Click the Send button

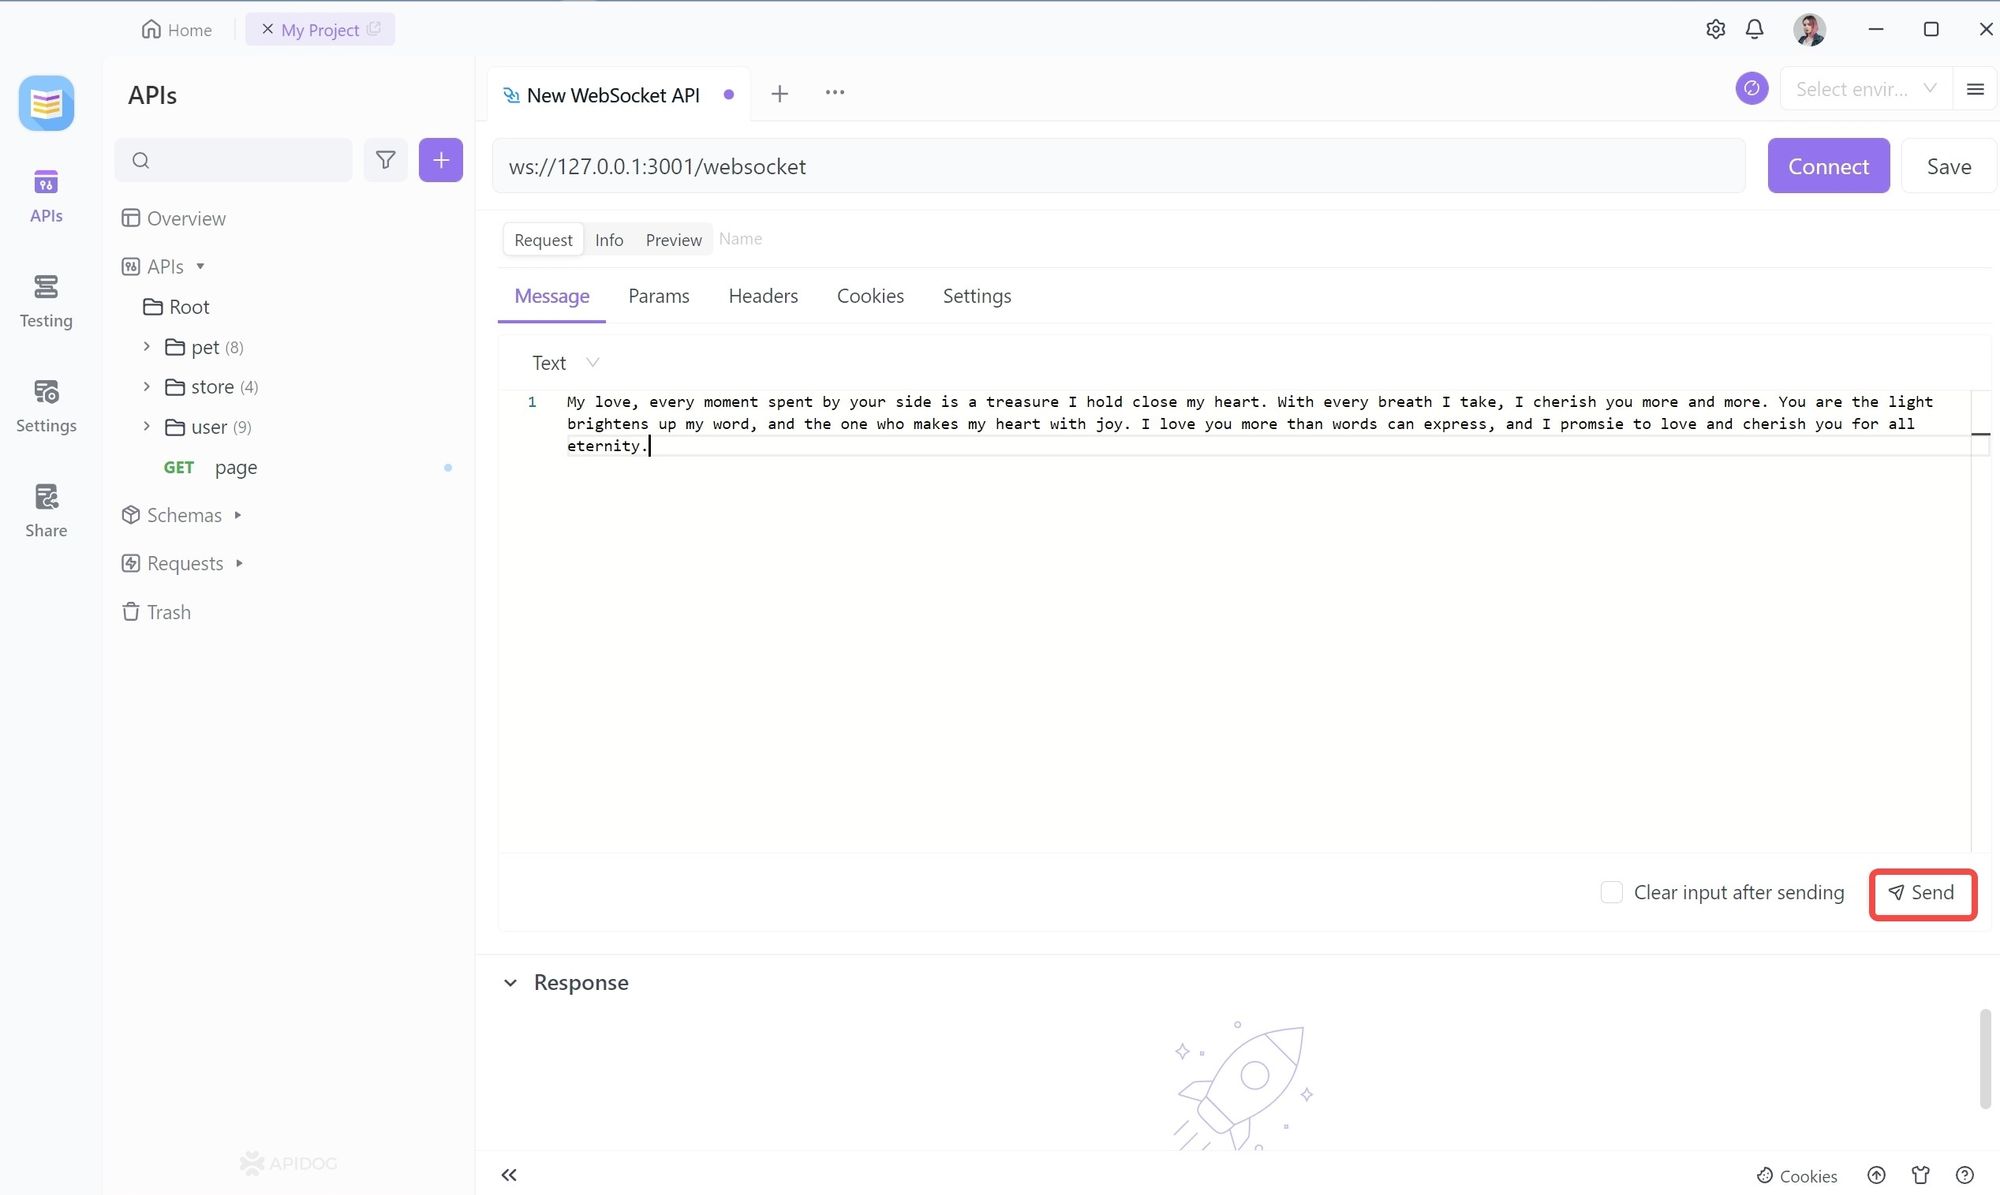(1922, 893)
